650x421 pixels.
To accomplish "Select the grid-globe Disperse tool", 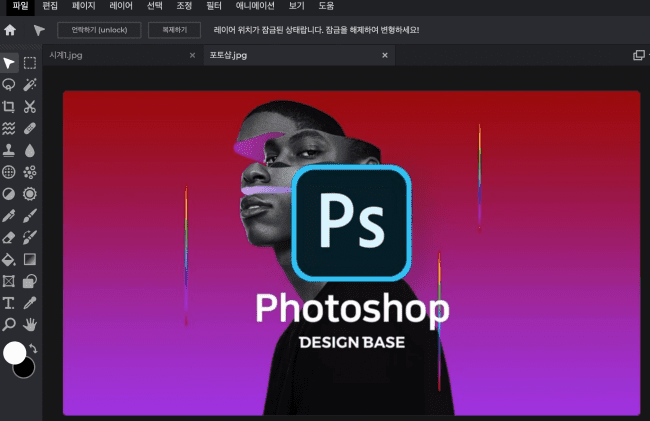I will (x=9, y=172).
